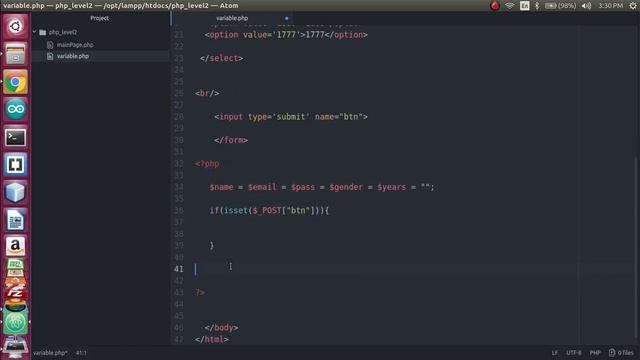Click the </form> closing tag
The height and width of the screenshot is (360, 640).
[231, 140]
